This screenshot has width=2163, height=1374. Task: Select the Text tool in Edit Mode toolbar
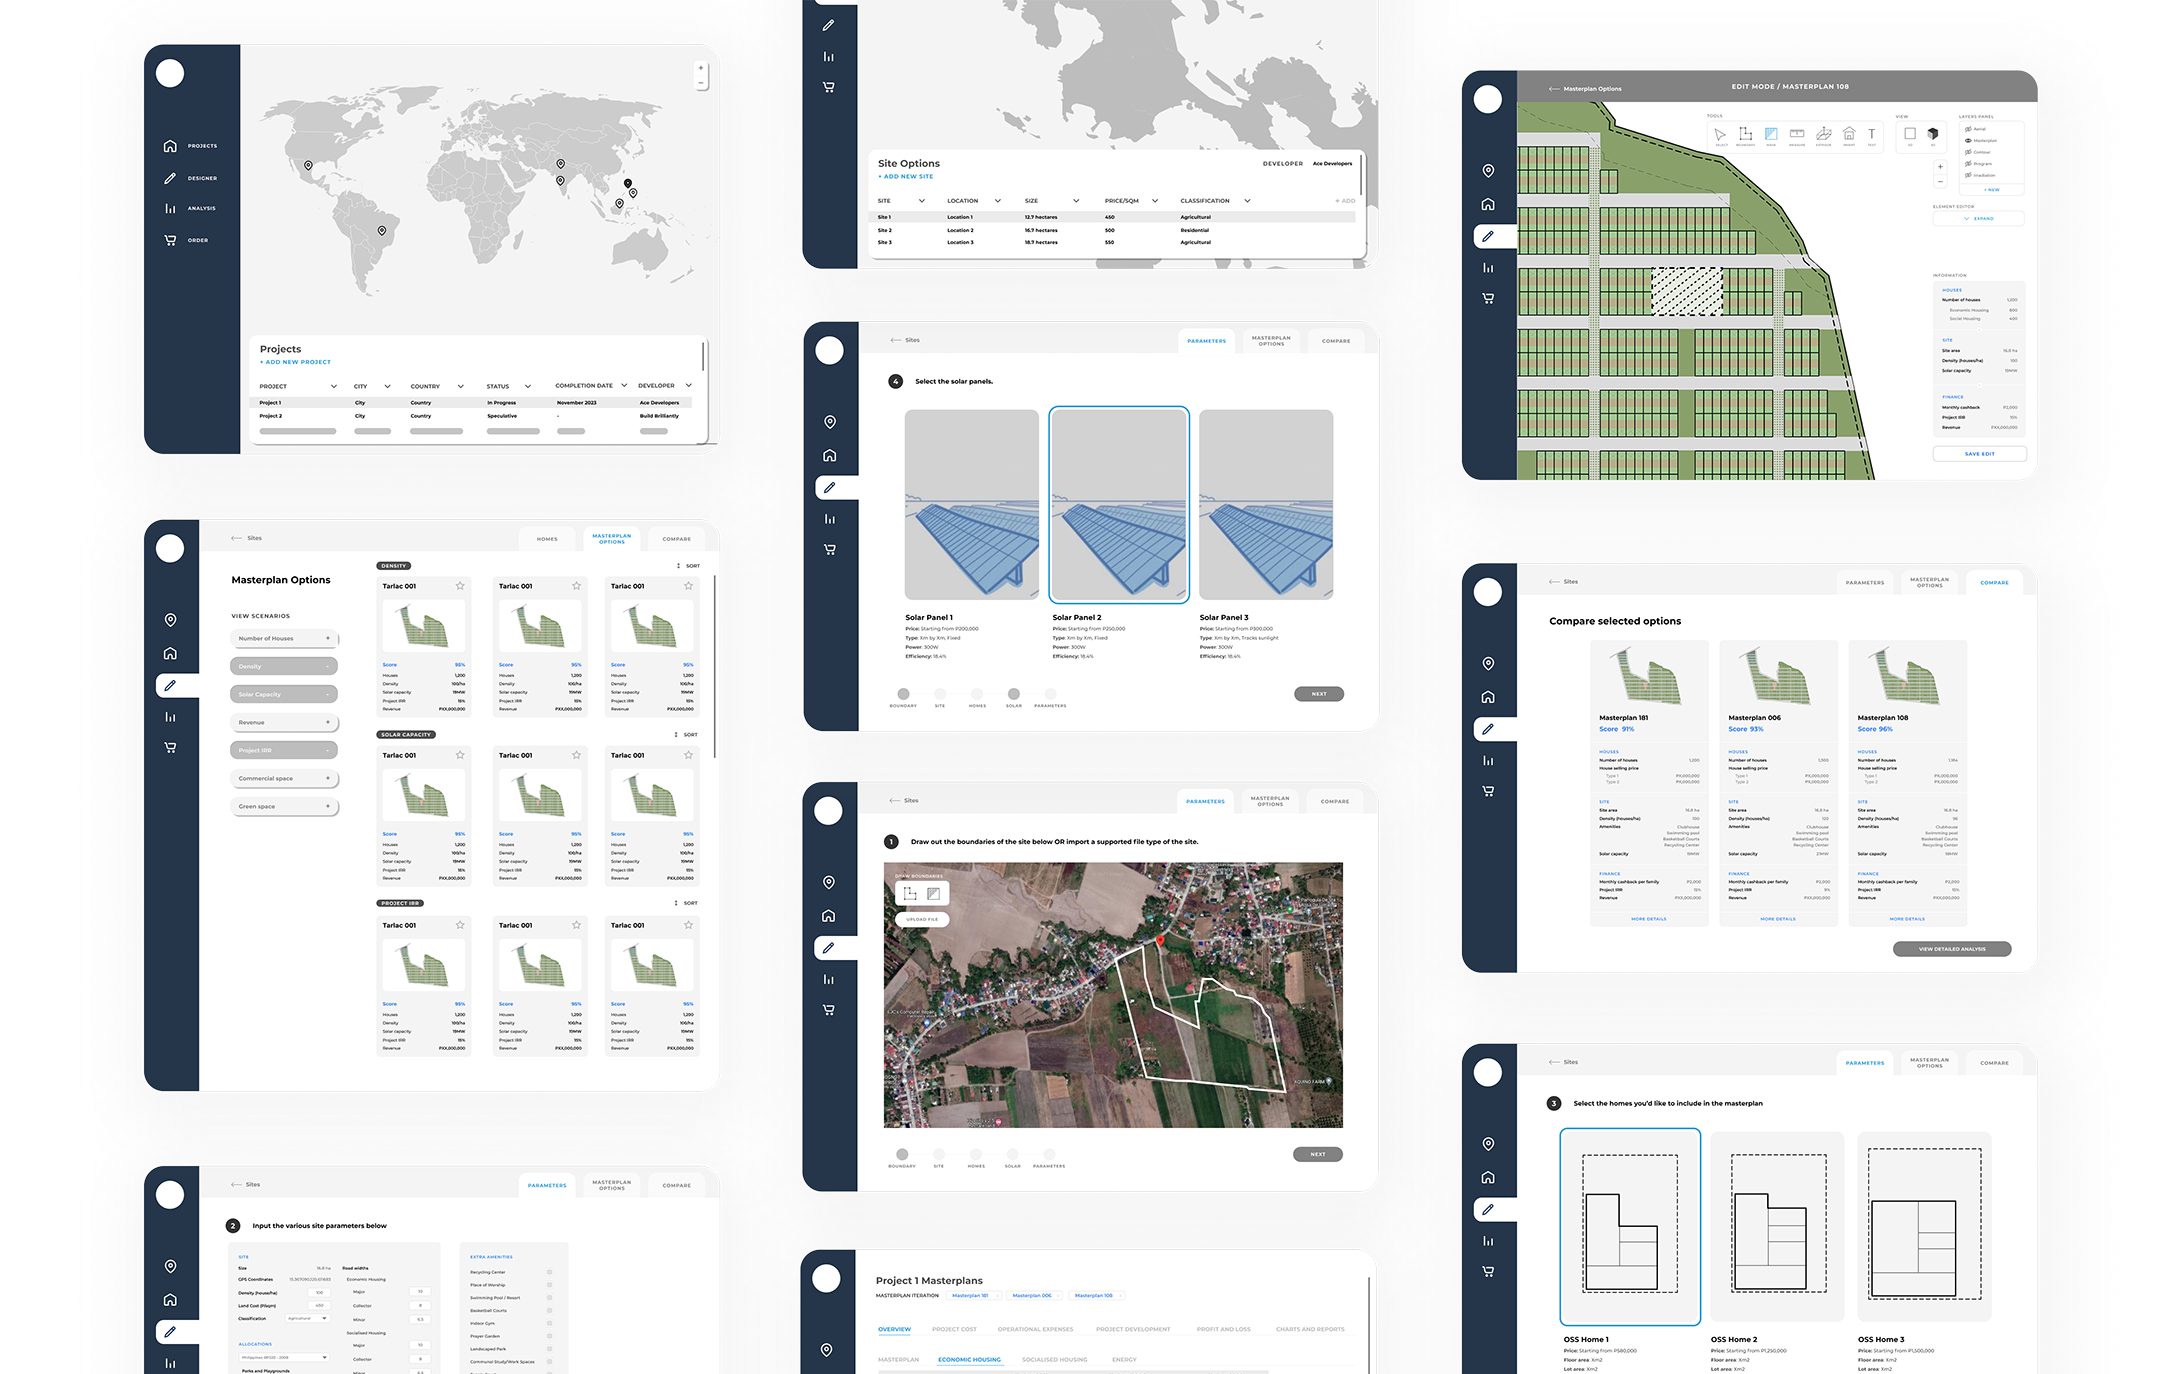(1872, 134)
